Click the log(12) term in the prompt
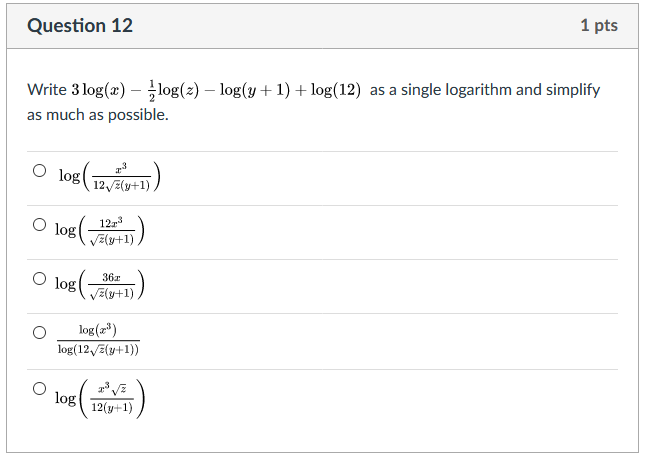The width and height of the screenshot is (666, 460). pyautogui.click(x=335, y=90)
